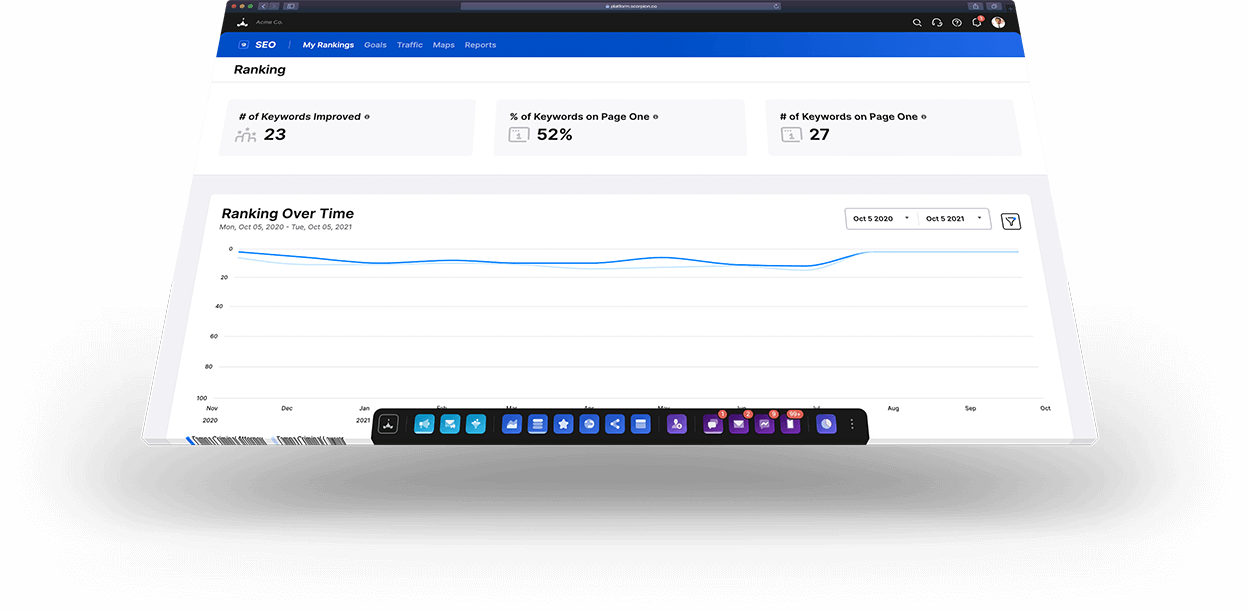Expand the dock's three-dot more menu
This screenshot has height=612, width=1247.
[852, 424]
